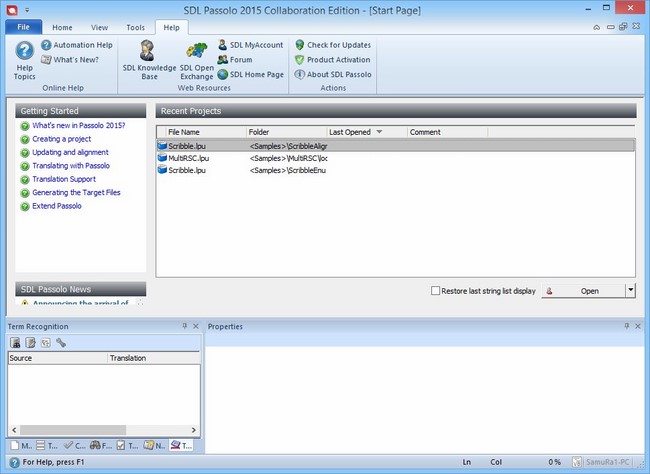Open What's new in Passolo 2015? link
The height and width of the screenshot is (474, 650).
79,125
